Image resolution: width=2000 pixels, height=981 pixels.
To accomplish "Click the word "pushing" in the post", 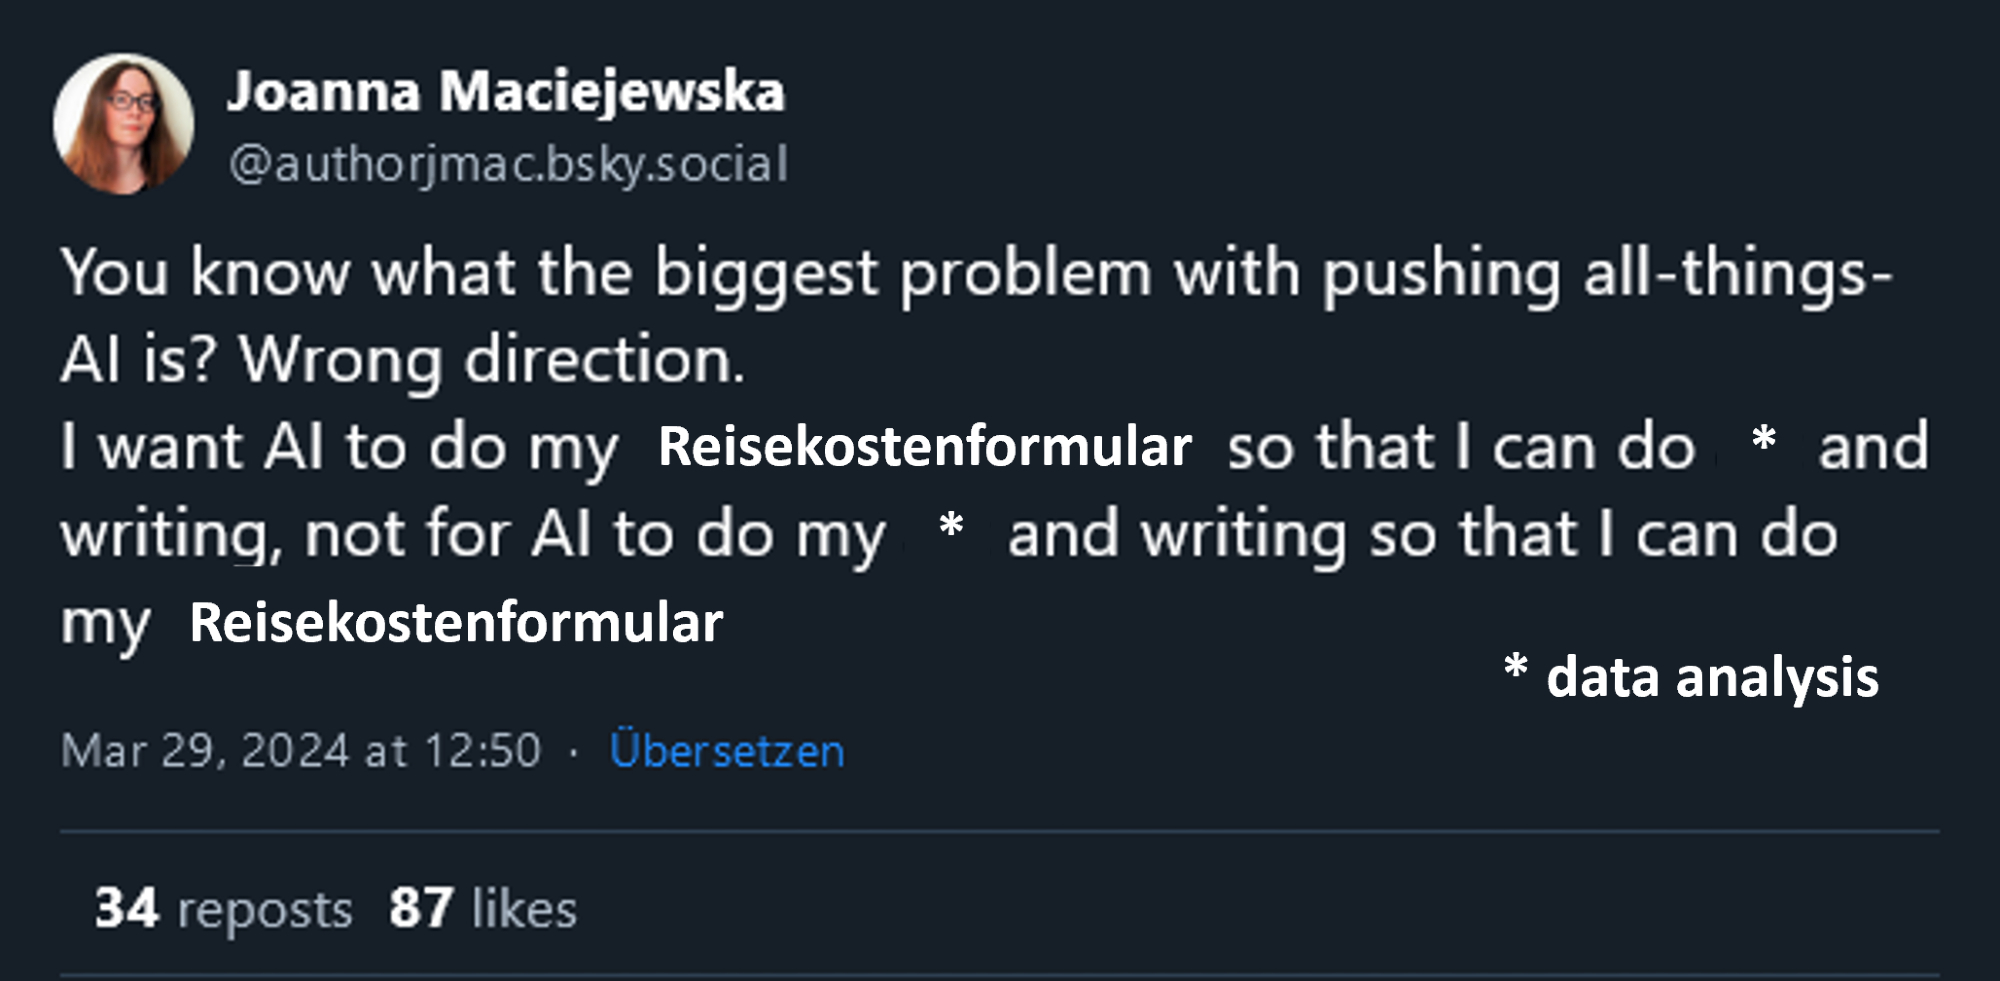I will pos(1441,273).
